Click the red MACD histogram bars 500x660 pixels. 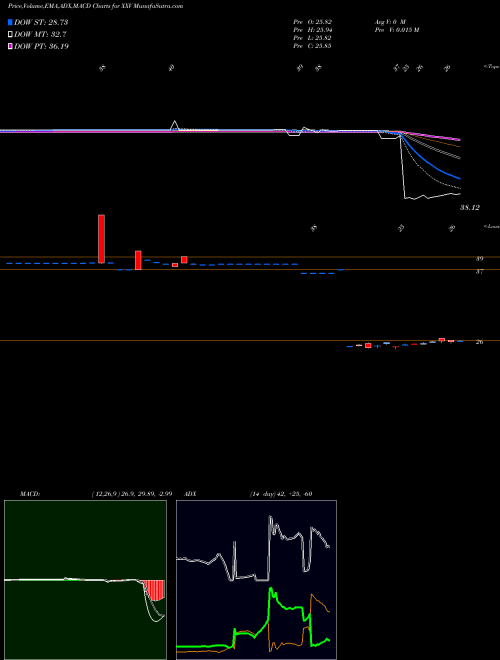click(x=154, y=590)
